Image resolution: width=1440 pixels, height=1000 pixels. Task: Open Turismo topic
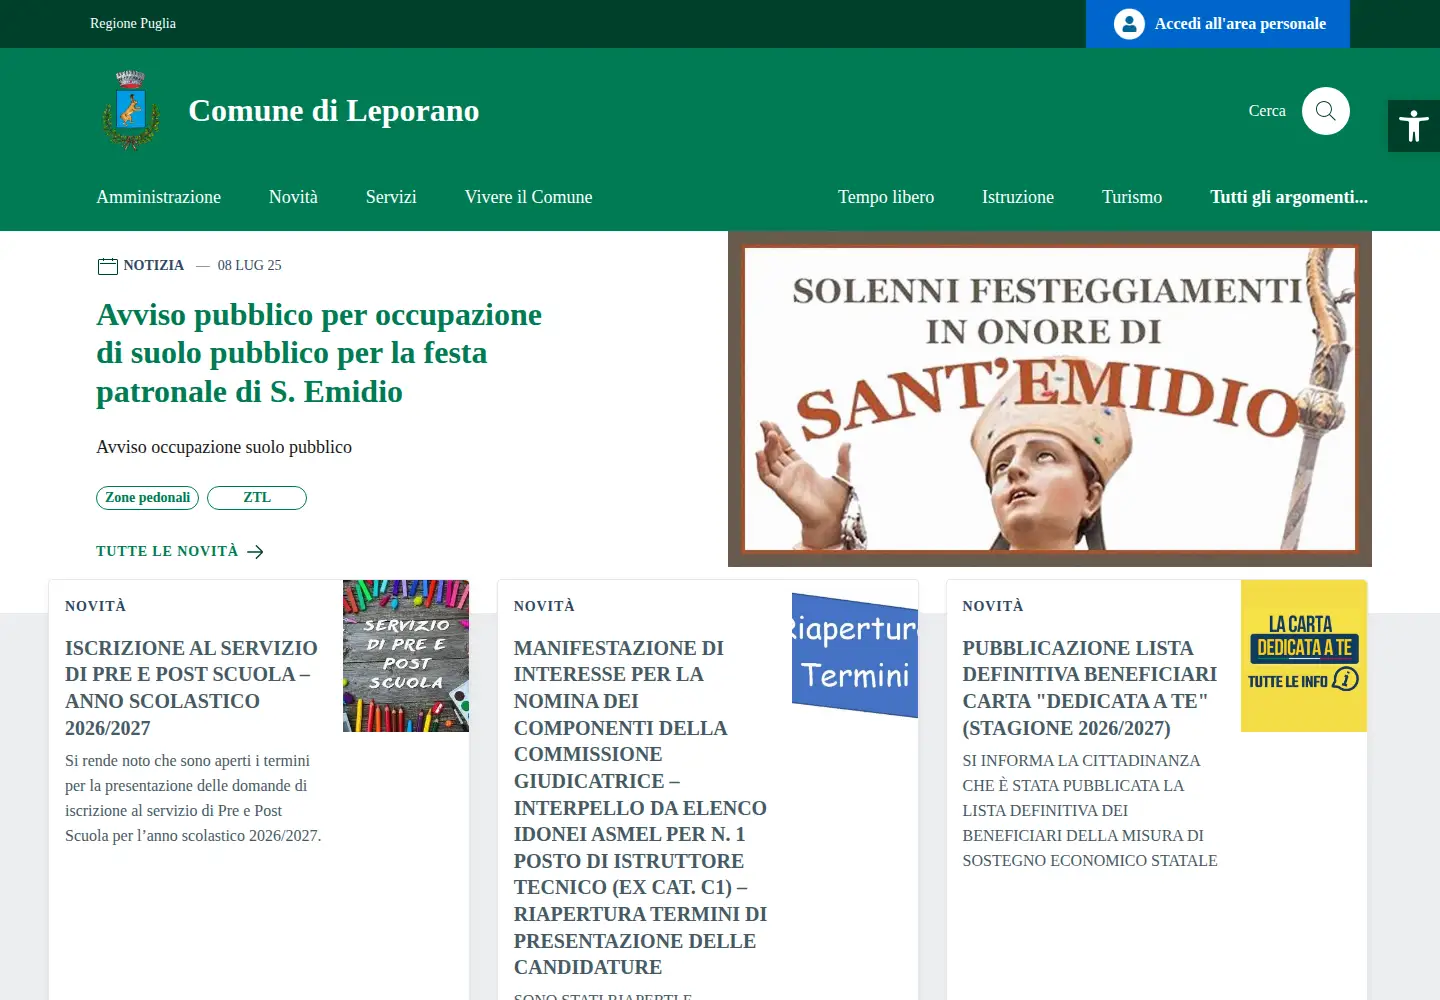[1132, 197]
